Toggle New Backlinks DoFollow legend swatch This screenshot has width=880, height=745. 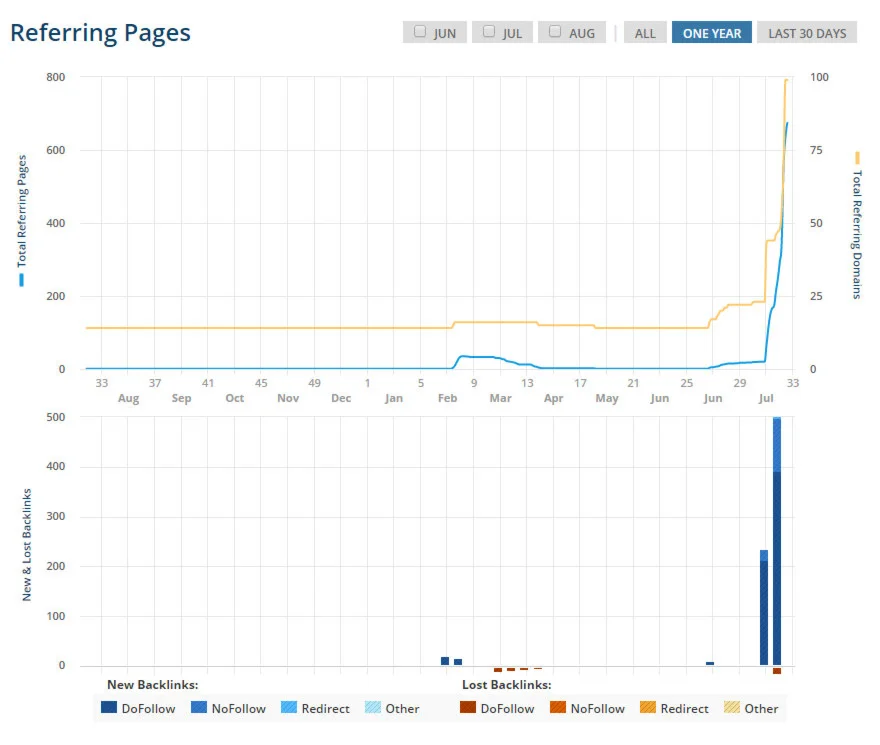[109, 707]
